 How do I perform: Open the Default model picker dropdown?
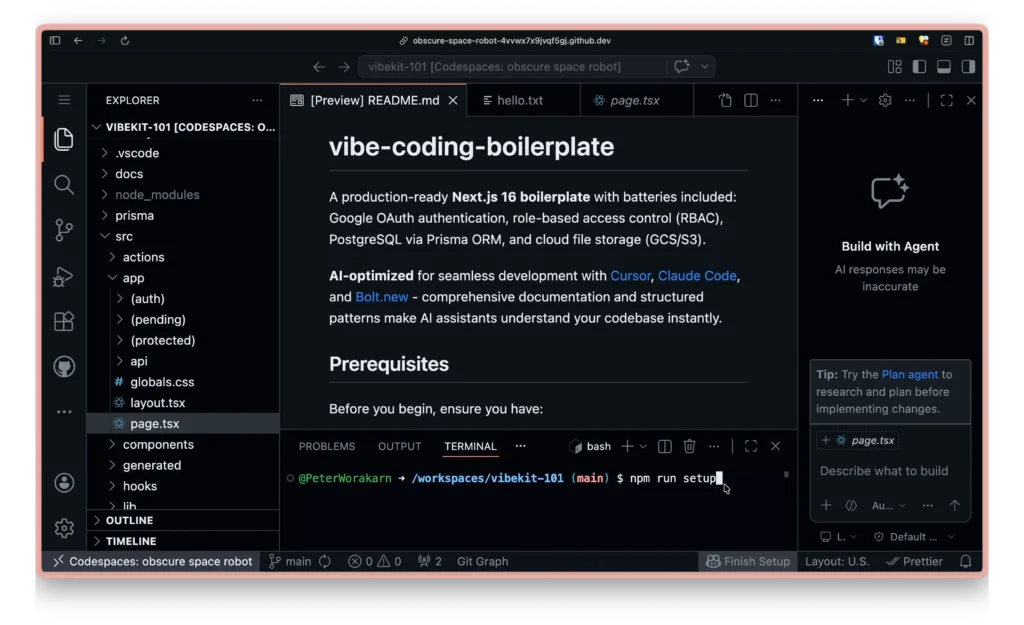(x=914, y=537)
